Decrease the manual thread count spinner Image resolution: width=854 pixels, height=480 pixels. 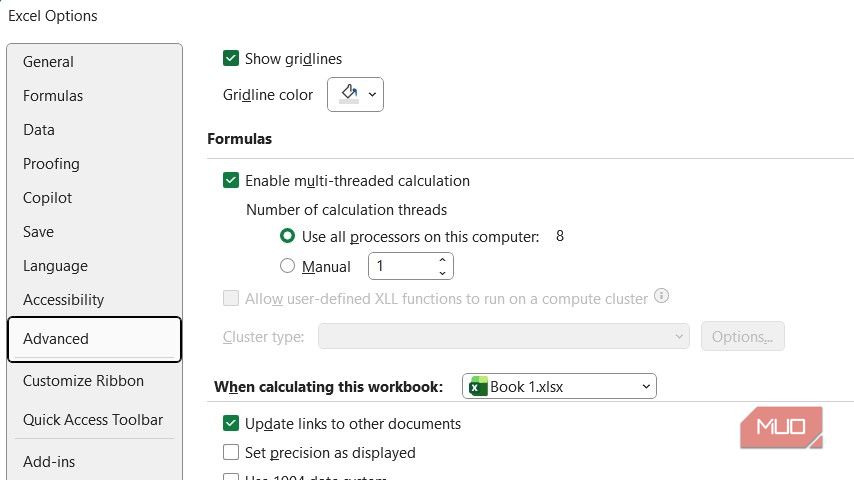tap(442, 272)
